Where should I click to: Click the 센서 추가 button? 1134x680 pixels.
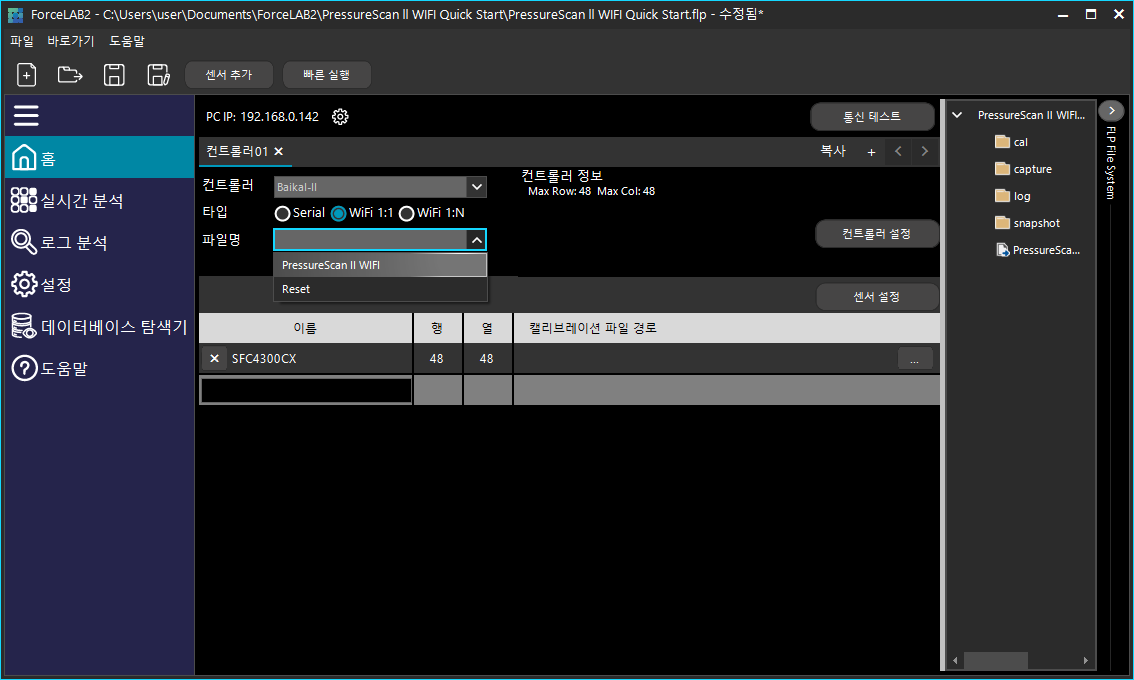tap(229, 75)
